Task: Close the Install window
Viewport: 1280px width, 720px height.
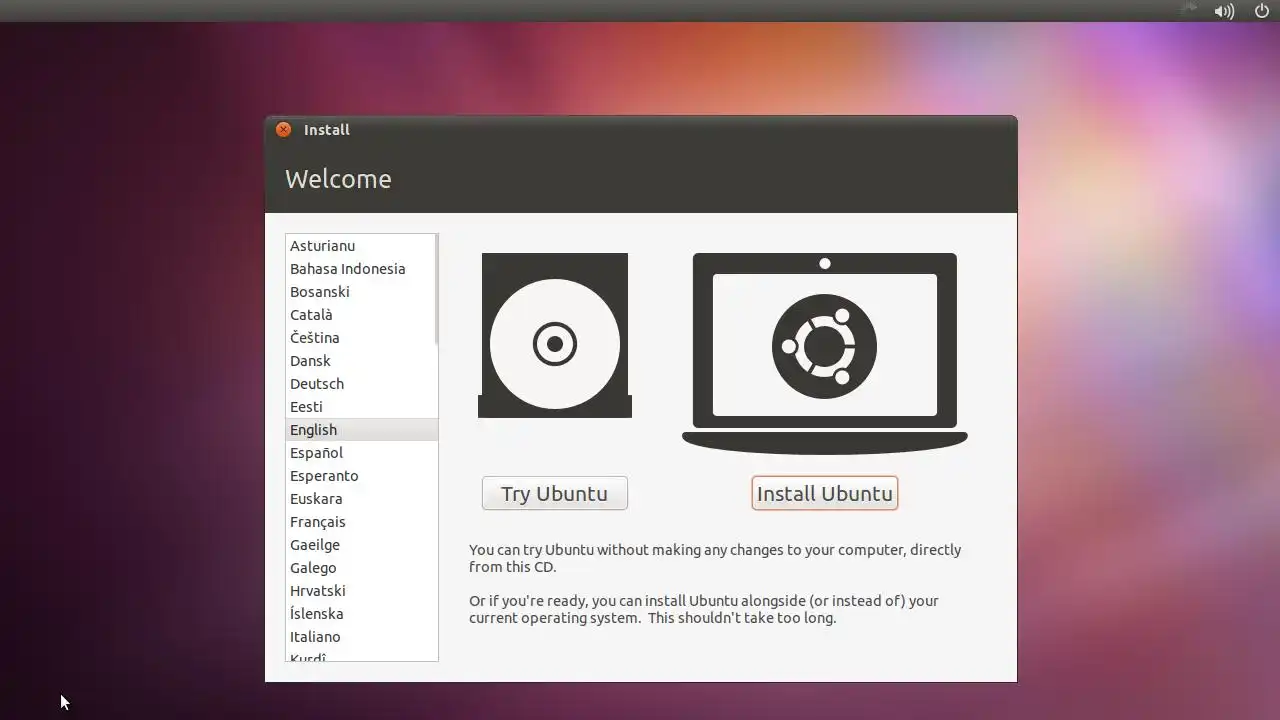Action: click(284, 130)
